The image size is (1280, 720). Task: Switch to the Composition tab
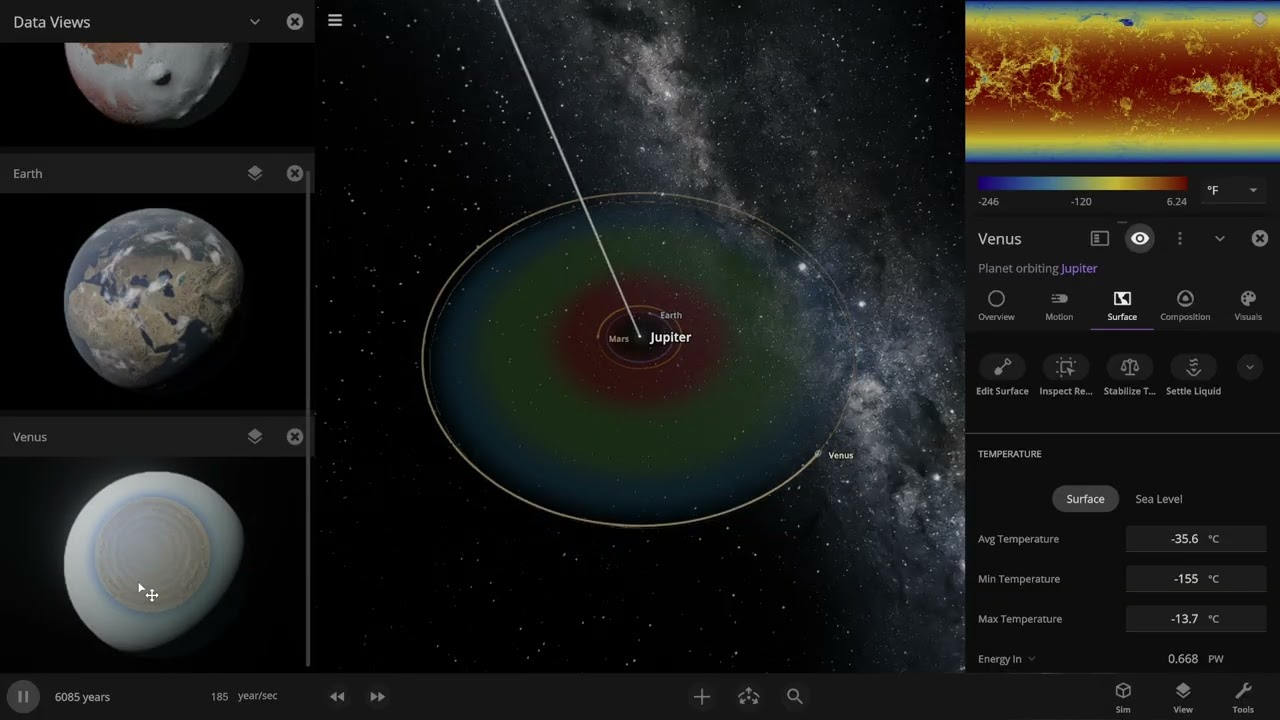click(x=1185, y=306)
